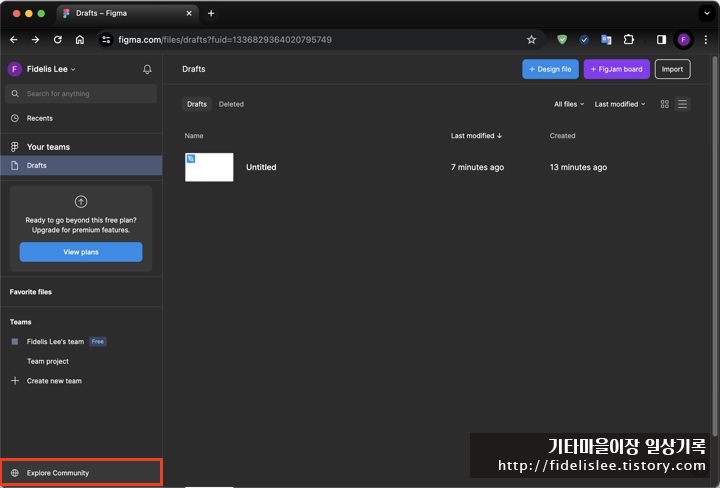Click the vertical page scrollbar
The width and height of the screenshot is (720, 488).
click(x=714, y=247)
